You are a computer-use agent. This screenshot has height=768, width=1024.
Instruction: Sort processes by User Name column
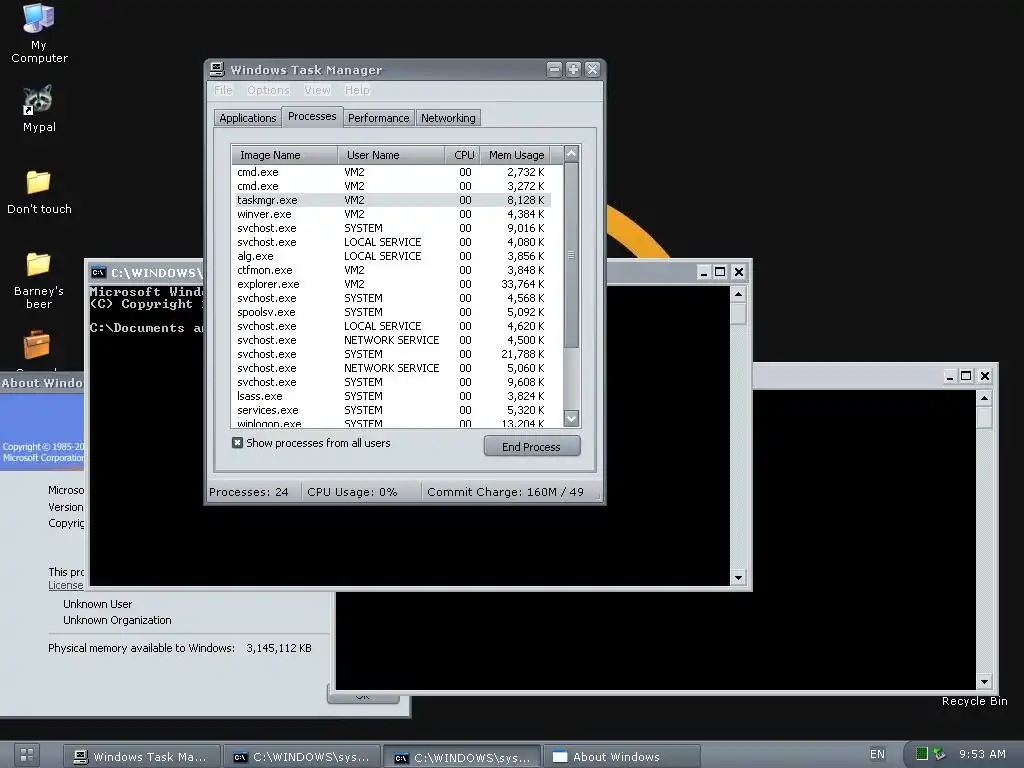tap(392, 155)
